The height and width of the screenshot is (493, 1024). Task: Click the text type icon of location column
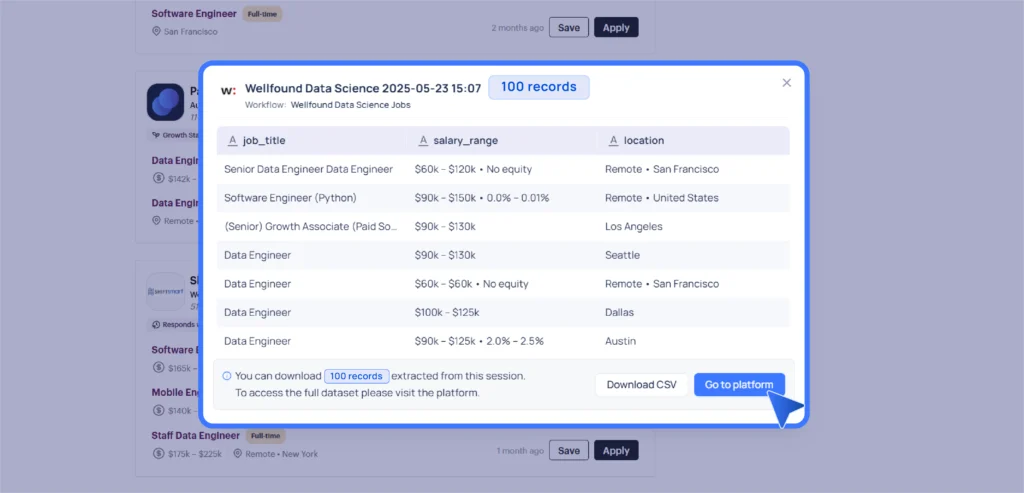[613, 140]
